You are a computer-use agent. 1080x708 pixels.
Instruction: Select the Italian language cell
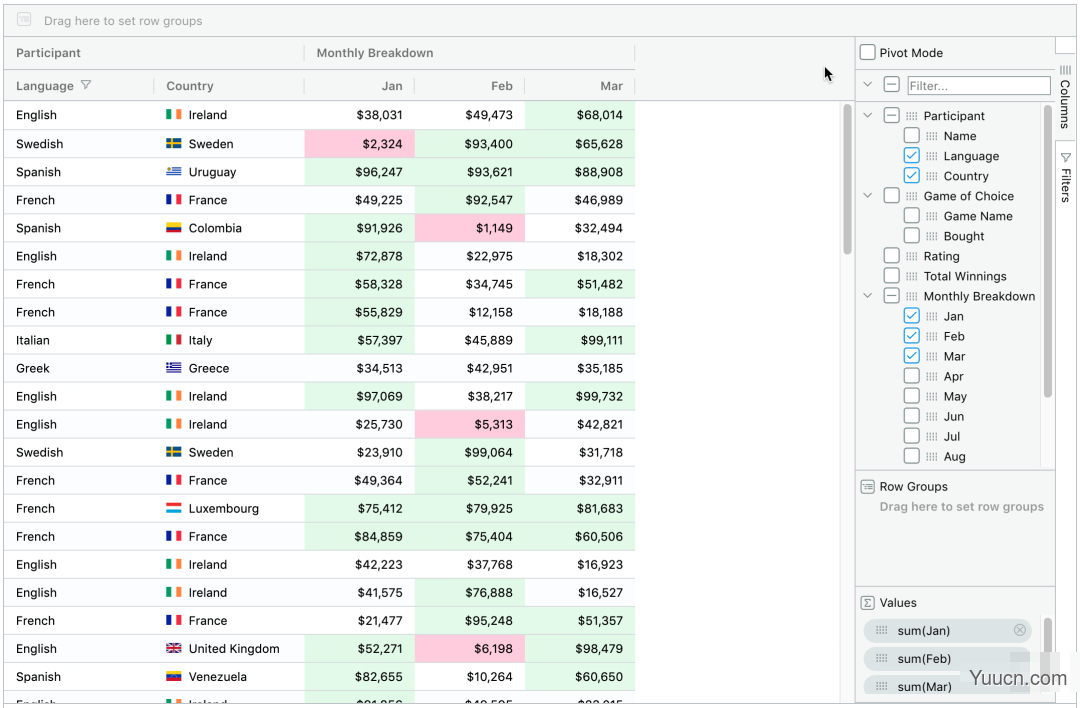click(79, 340)
